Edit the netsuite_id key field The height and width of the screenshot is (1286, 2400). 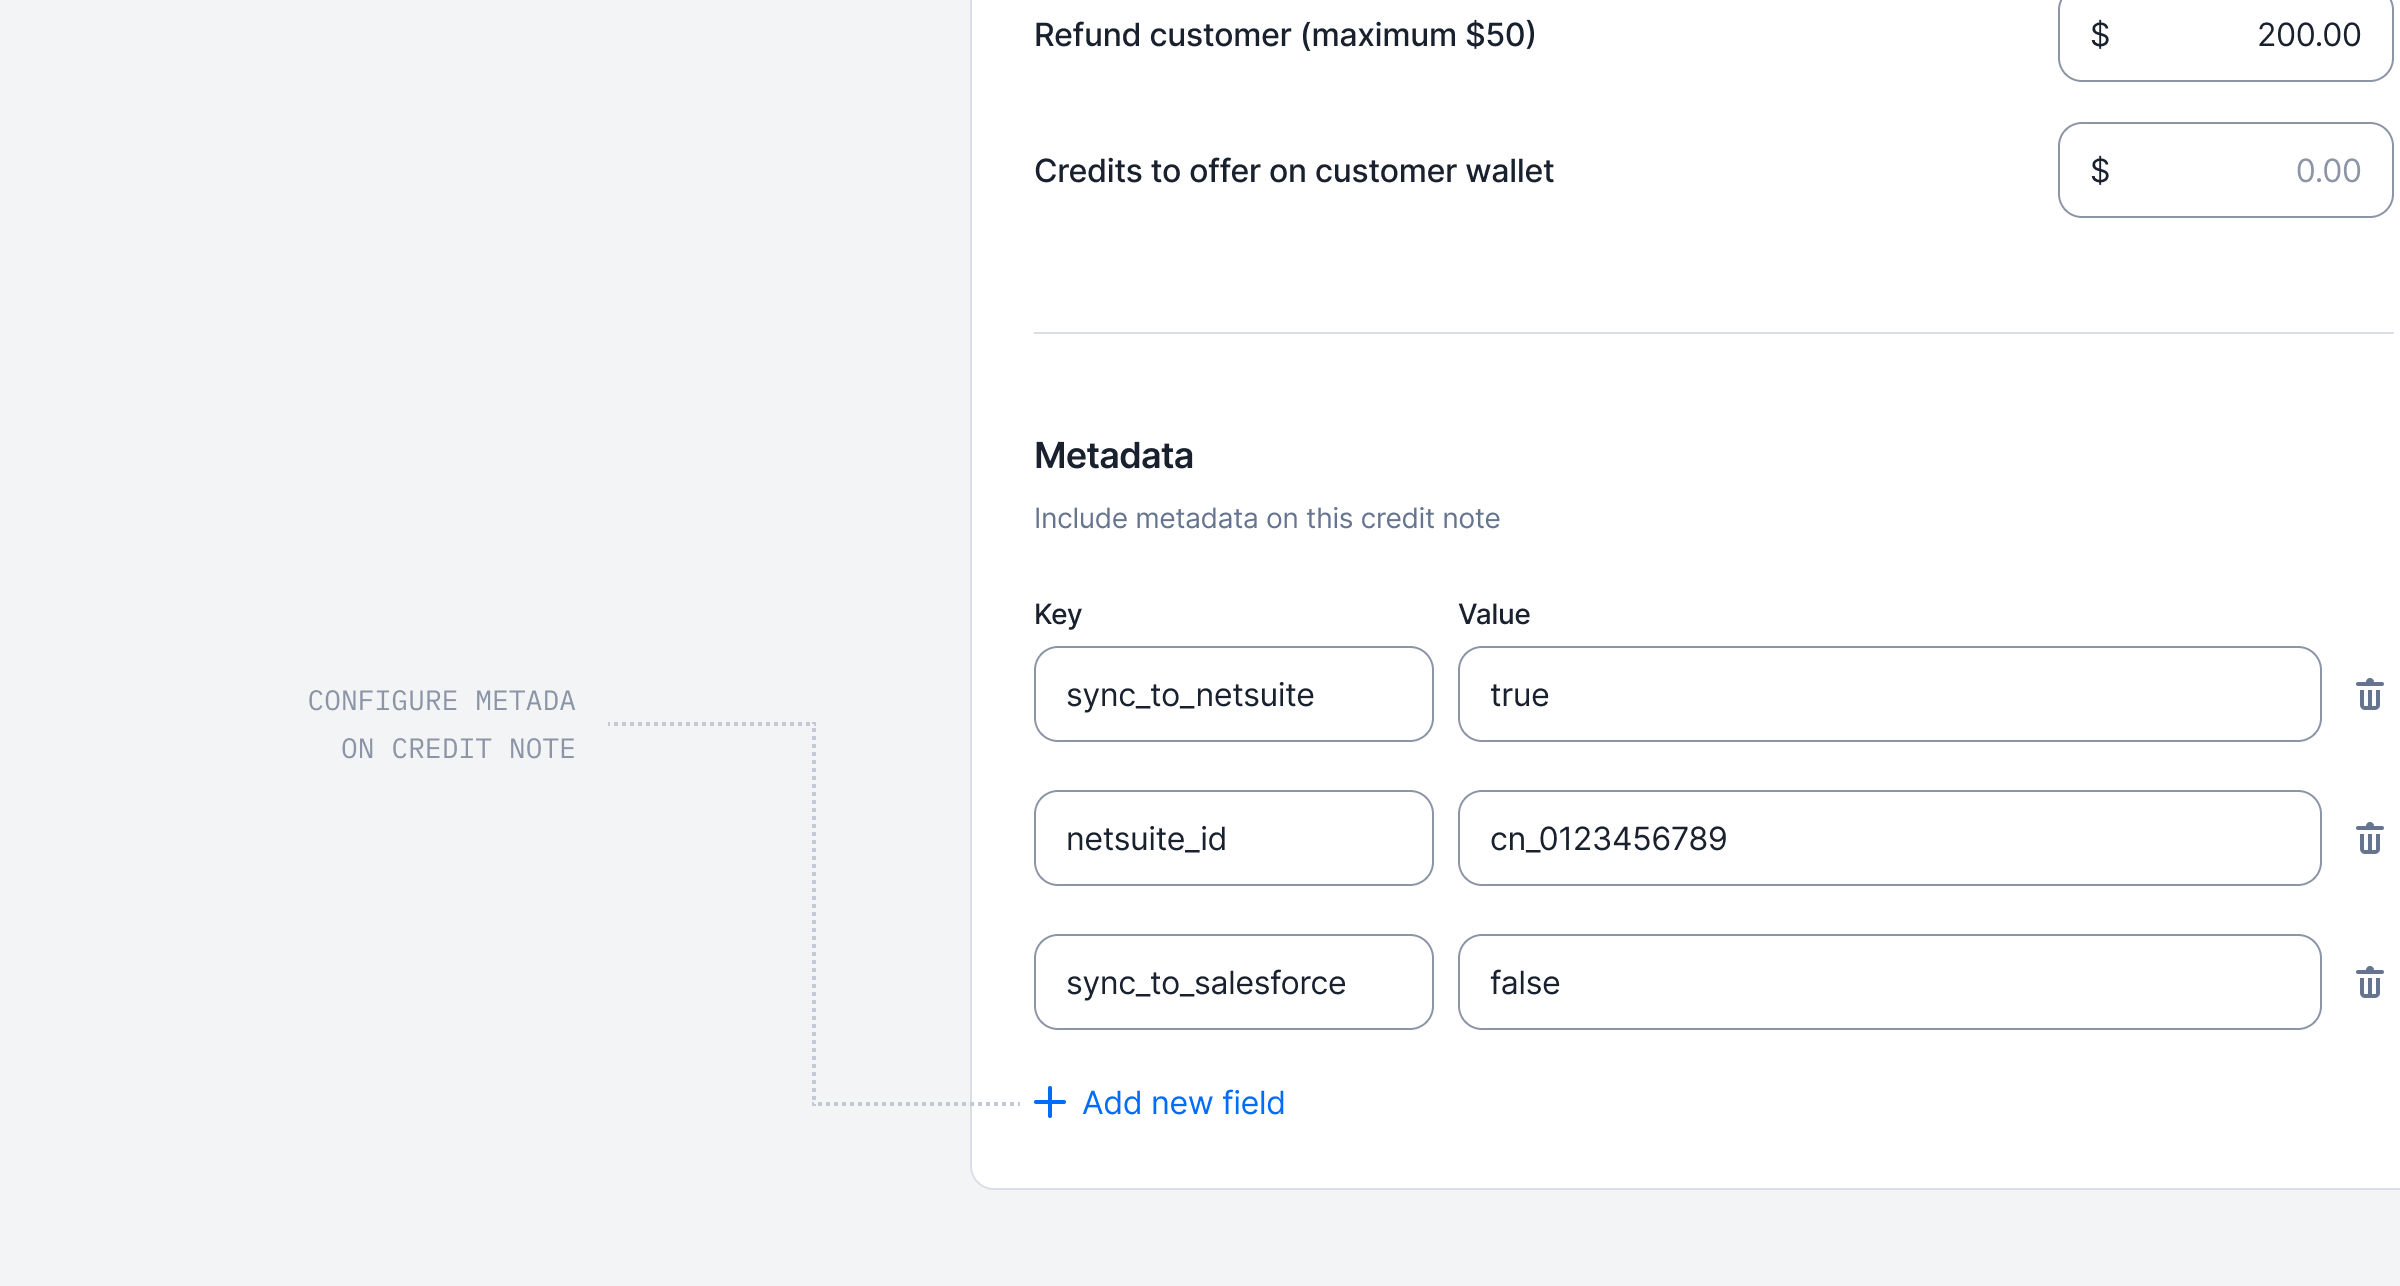coord(1233,838)
